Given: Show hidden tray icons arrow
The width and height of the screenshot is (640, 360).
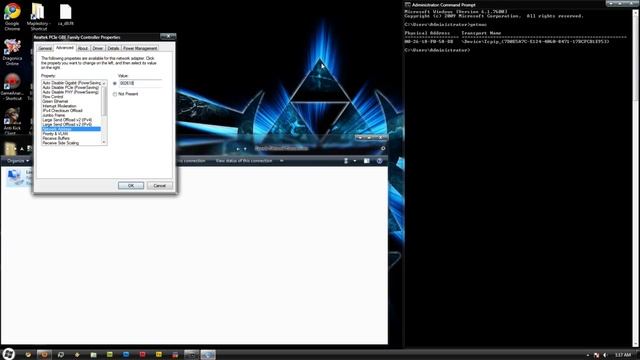Looking at the screenshot, I should (588, 356).
